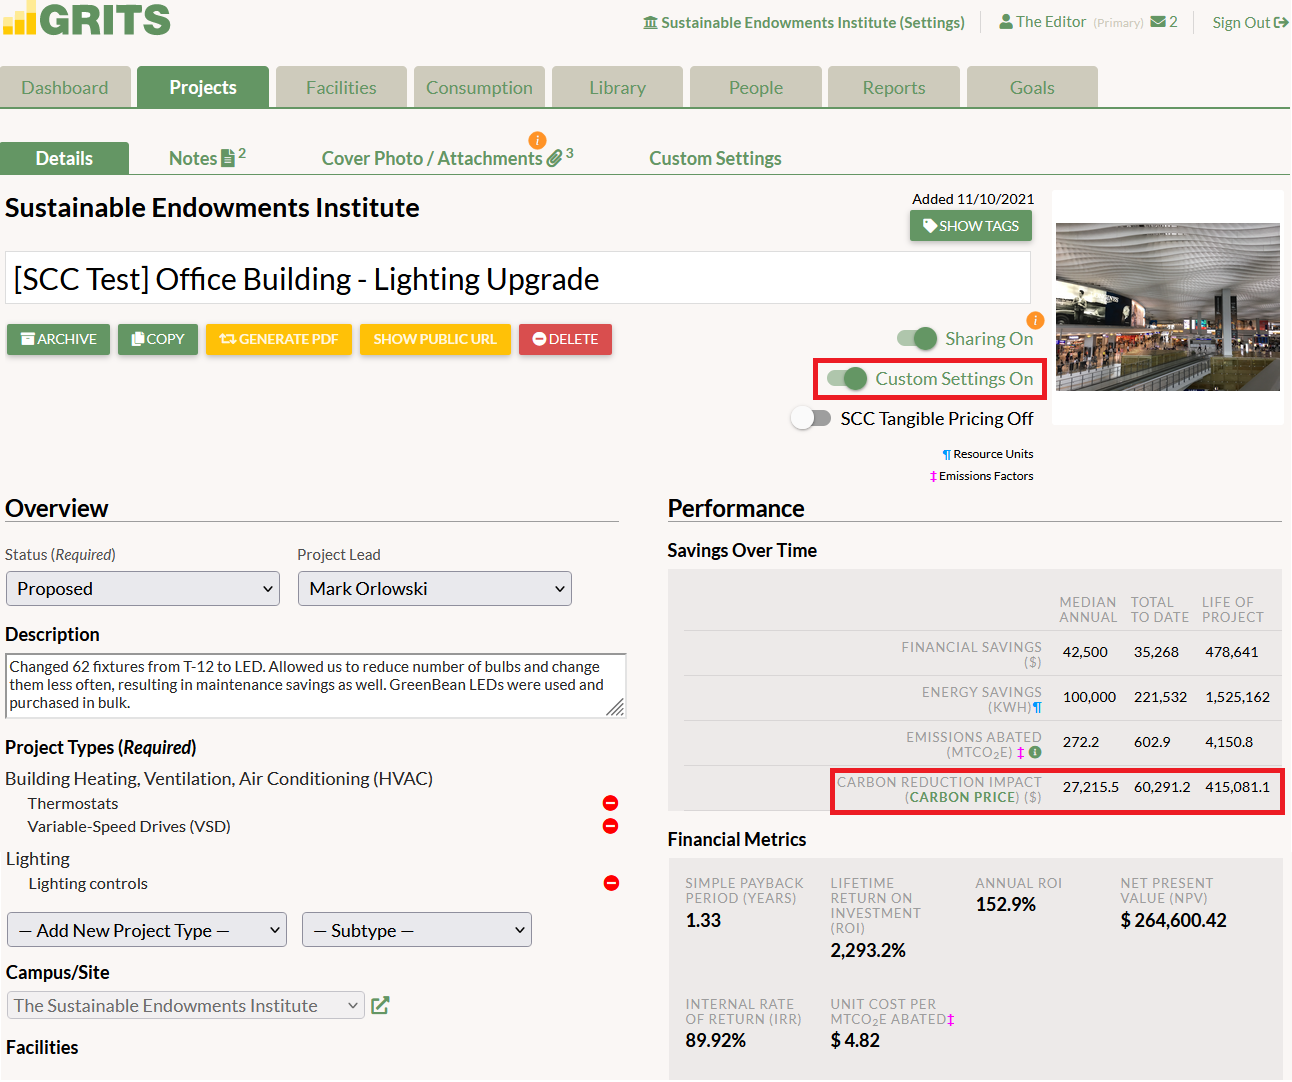Click the Energy Savings median annual value
The height and width of the screenshot is (1082, 1292).
pos(1089,697)
